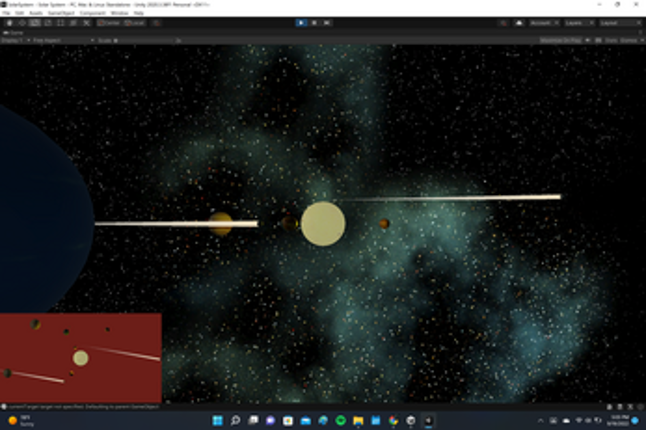
Task: Open Unity Hub on taskbar
Action: tap(411, 421)
